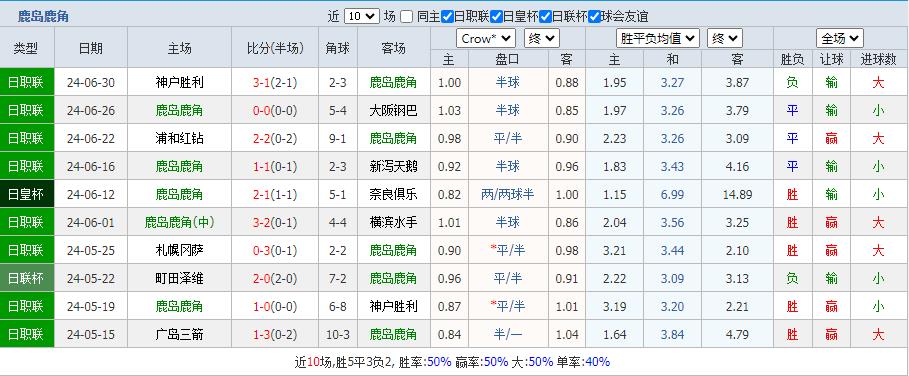The height and width of the screenshot is (376, 909).
Task: Click score 1-1(0-1) on 24-06-16
Action: (275, 166)
